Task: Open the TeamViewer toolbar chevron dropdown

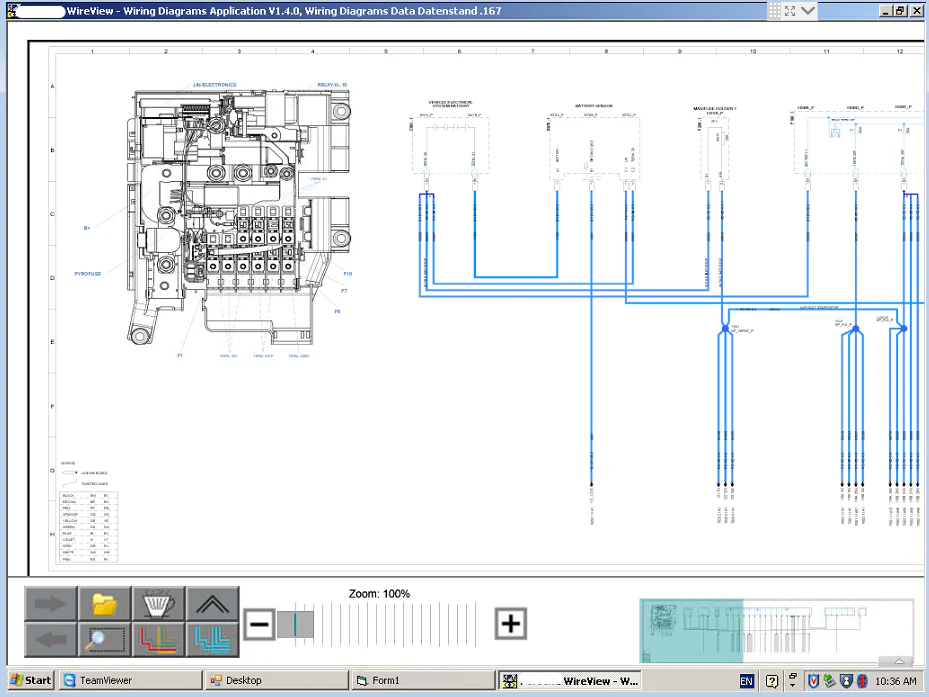Action: pyautogui.click(x=808, y=11)
